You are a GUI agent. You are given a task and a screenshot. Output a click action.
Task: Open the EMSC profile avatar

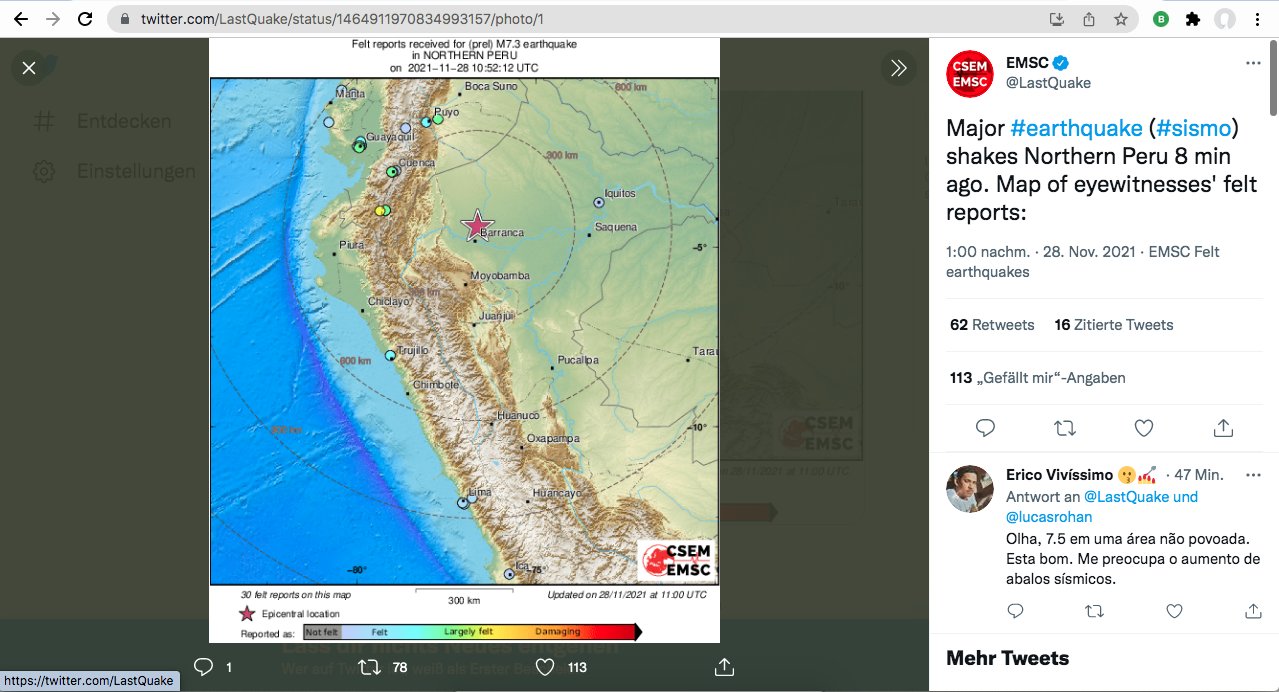[x=970, y=73]
